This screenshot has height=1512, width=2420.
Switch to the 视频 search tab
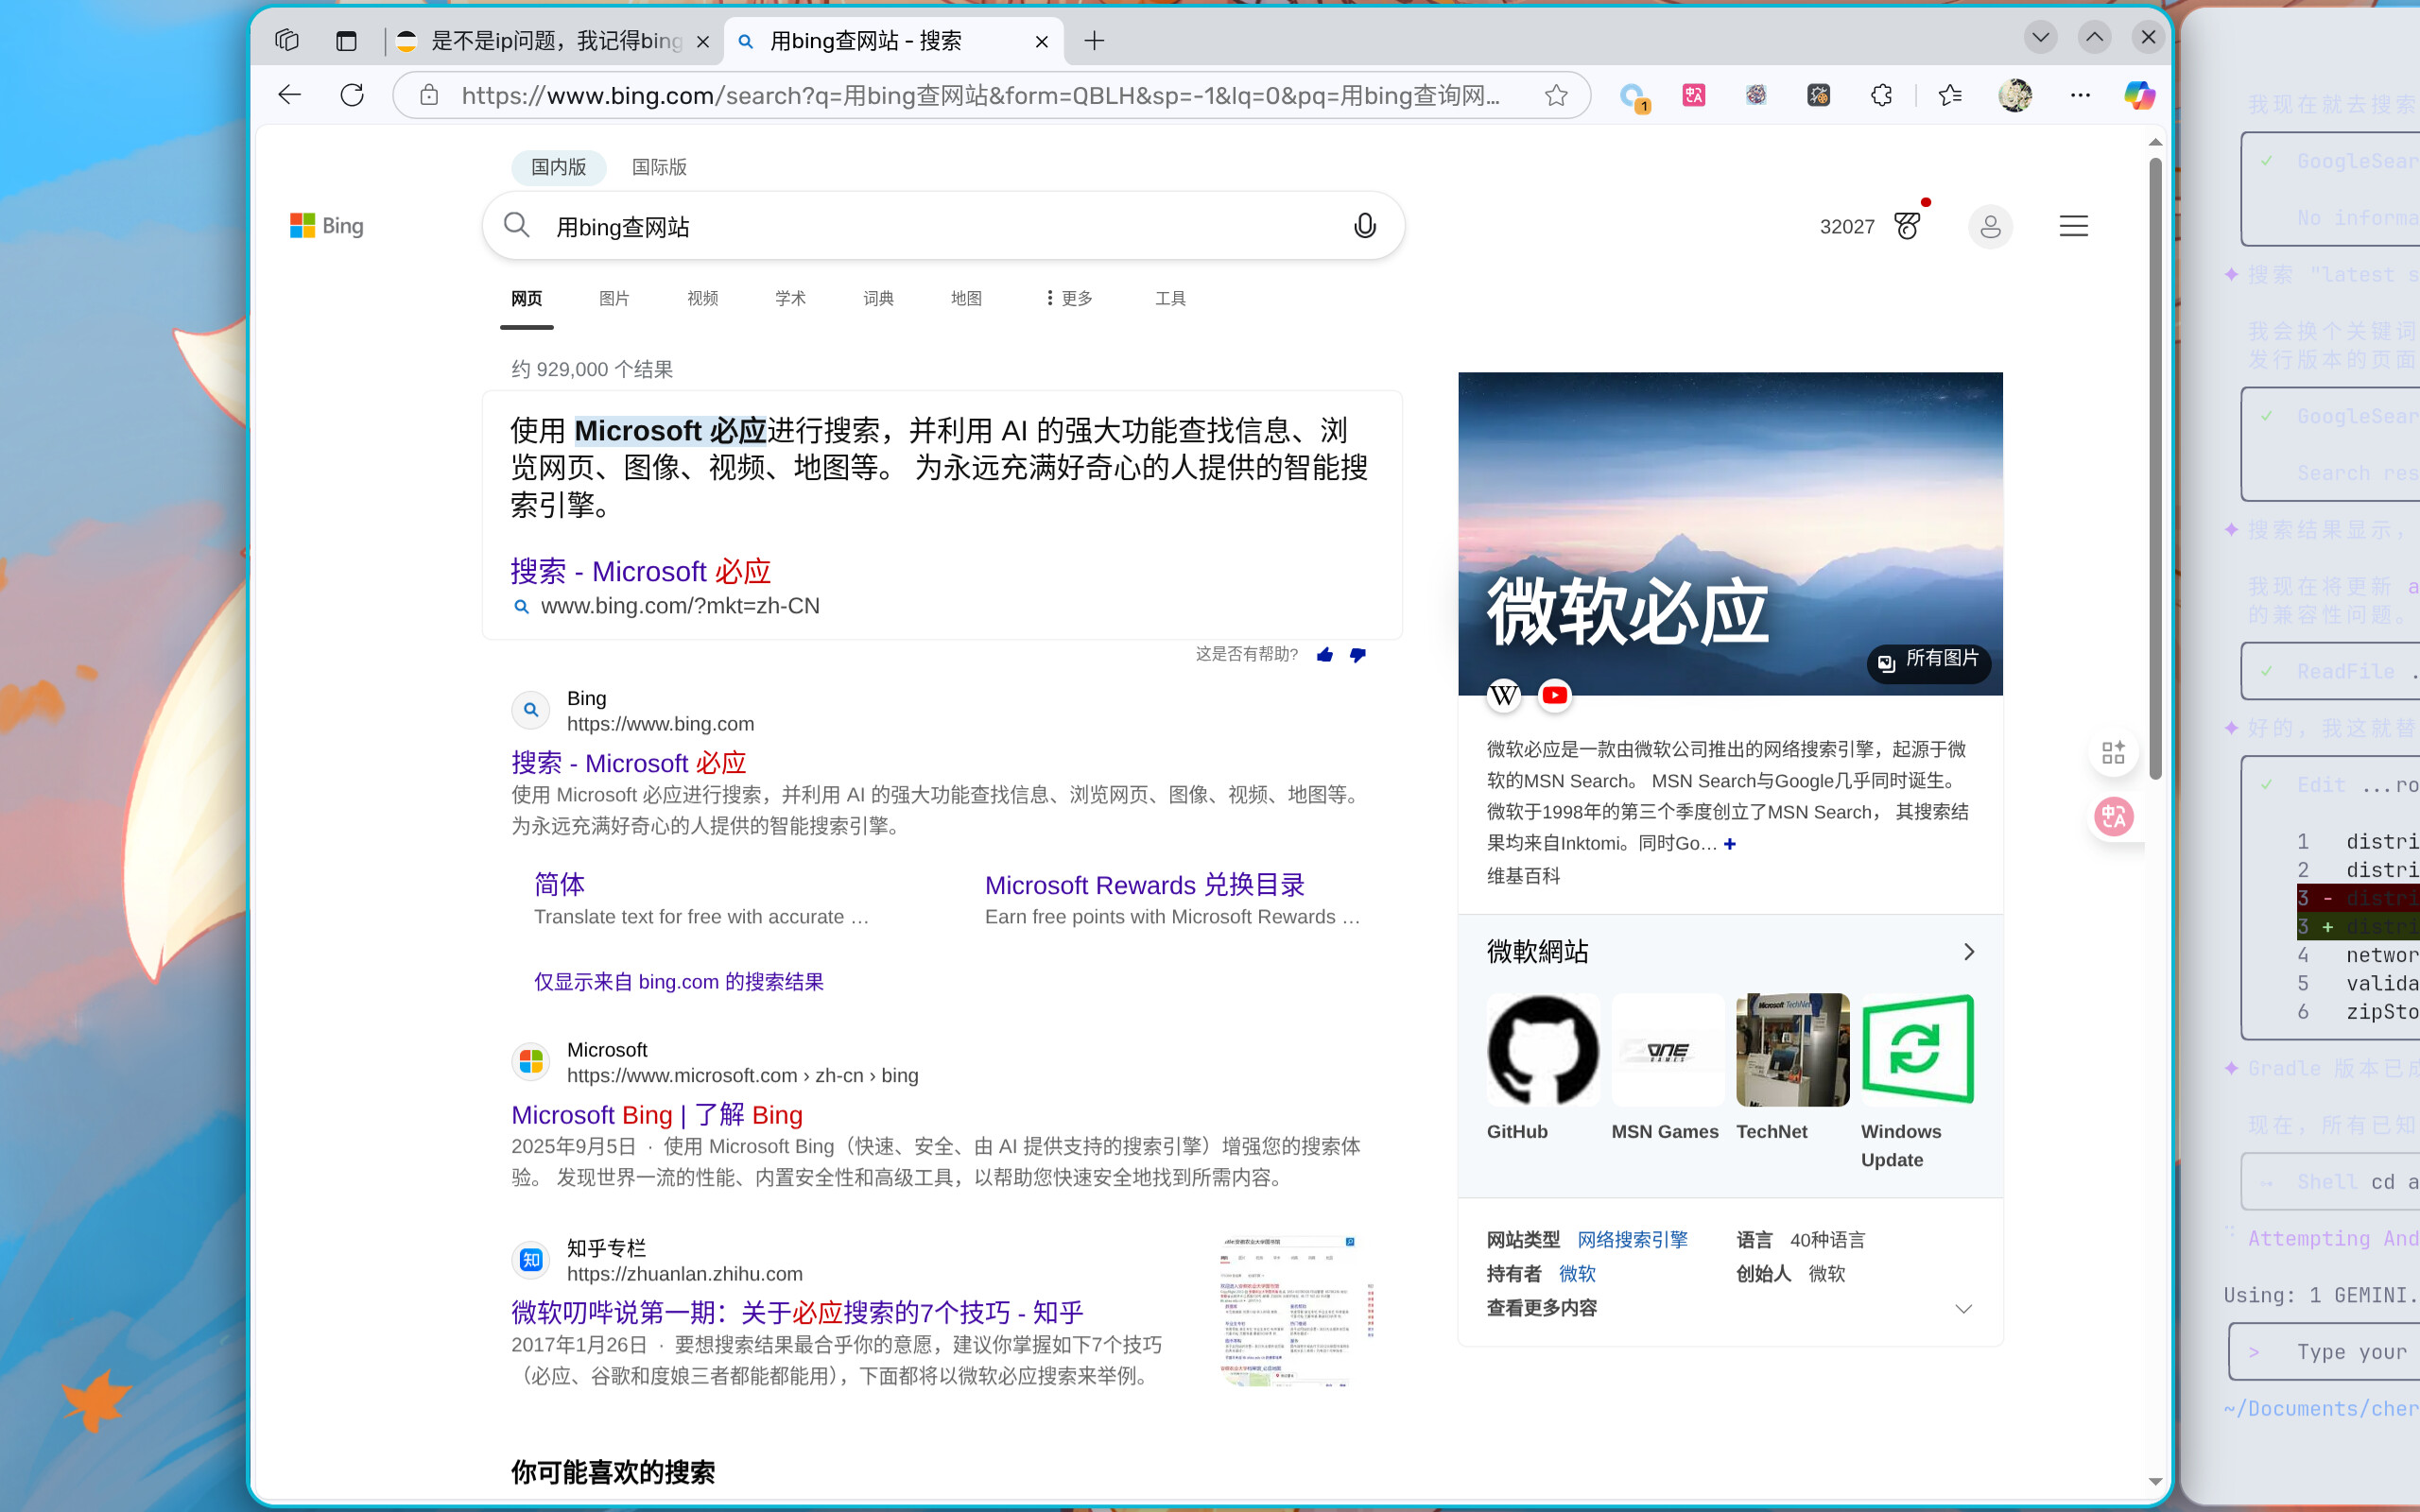pyautogui.click(x=702, y=298)
